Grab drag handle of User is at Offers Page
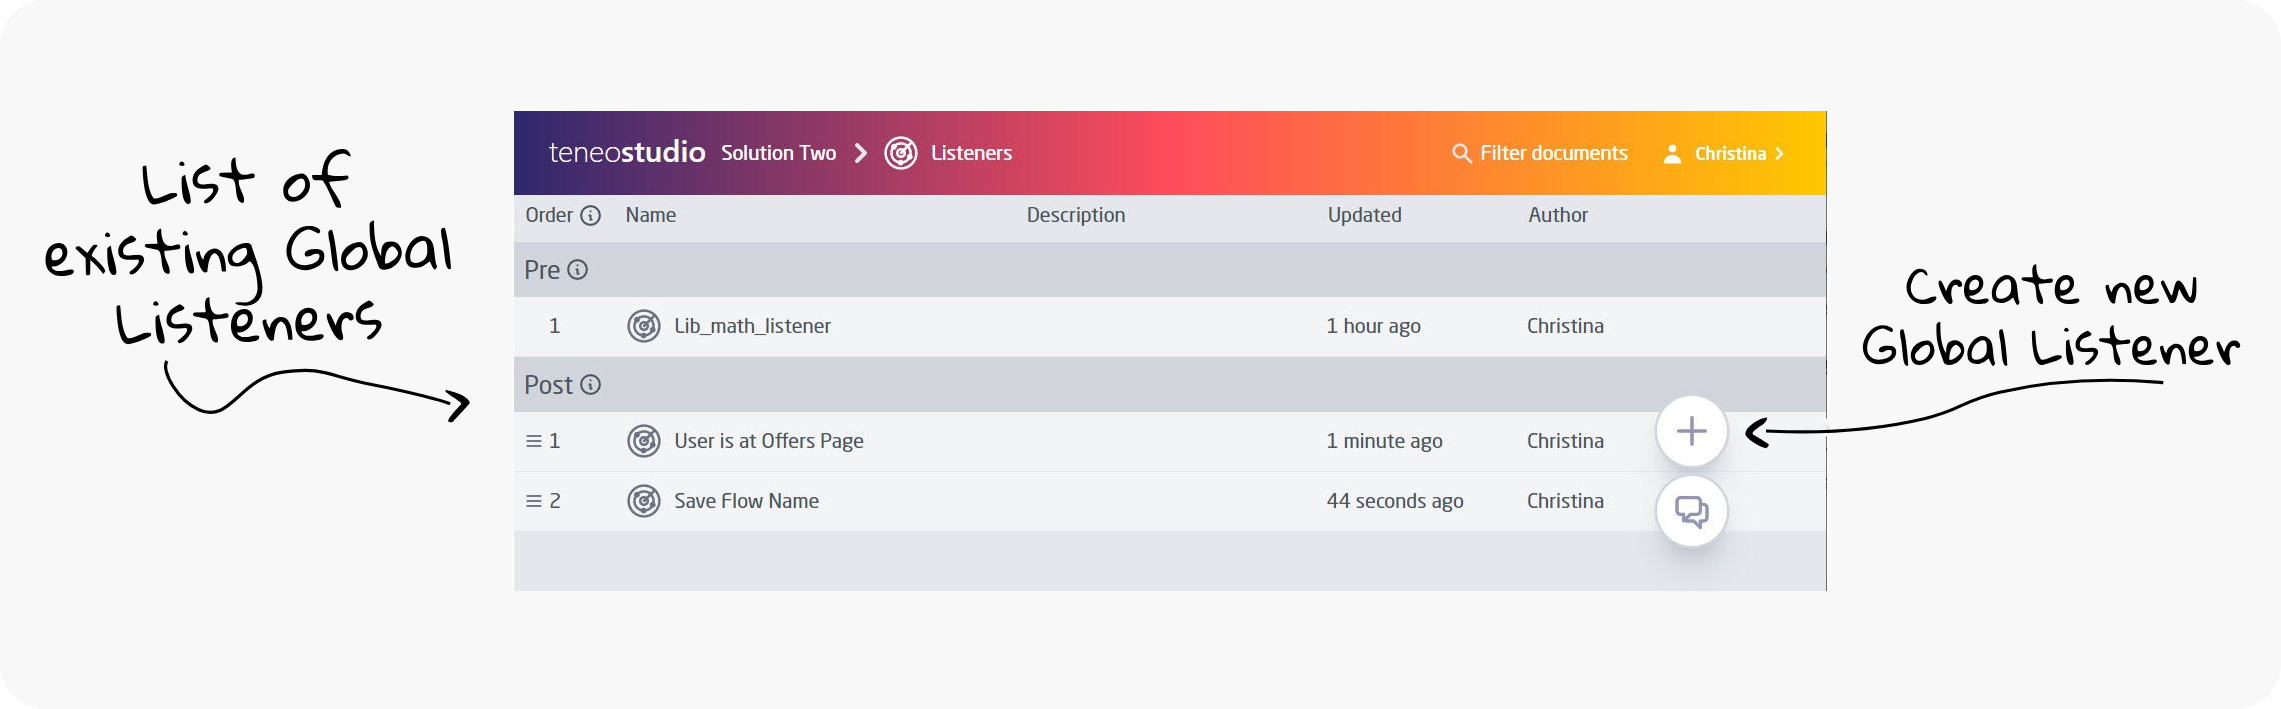 pos(533,441)
